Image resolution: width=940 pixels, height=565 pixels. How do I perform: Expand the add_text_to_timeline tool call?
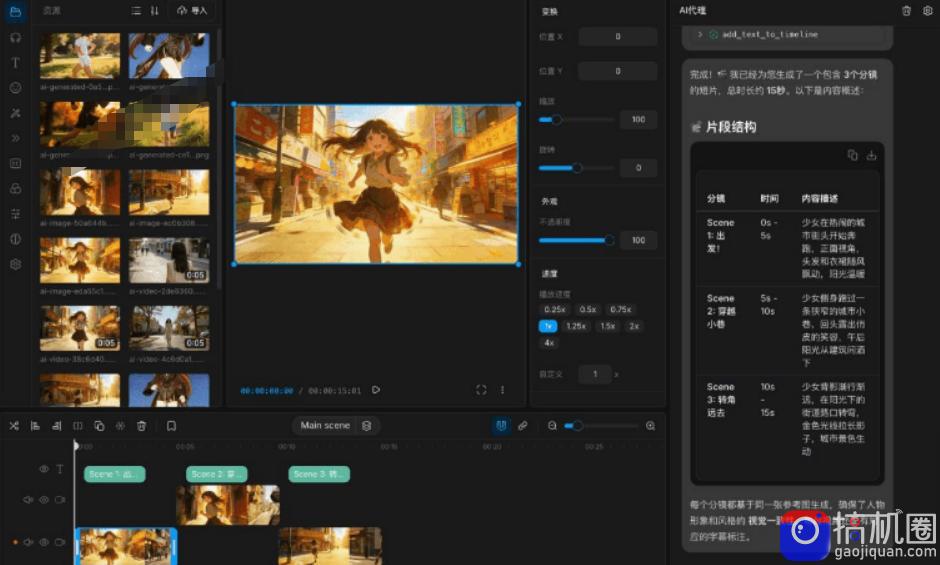[700, 35]
